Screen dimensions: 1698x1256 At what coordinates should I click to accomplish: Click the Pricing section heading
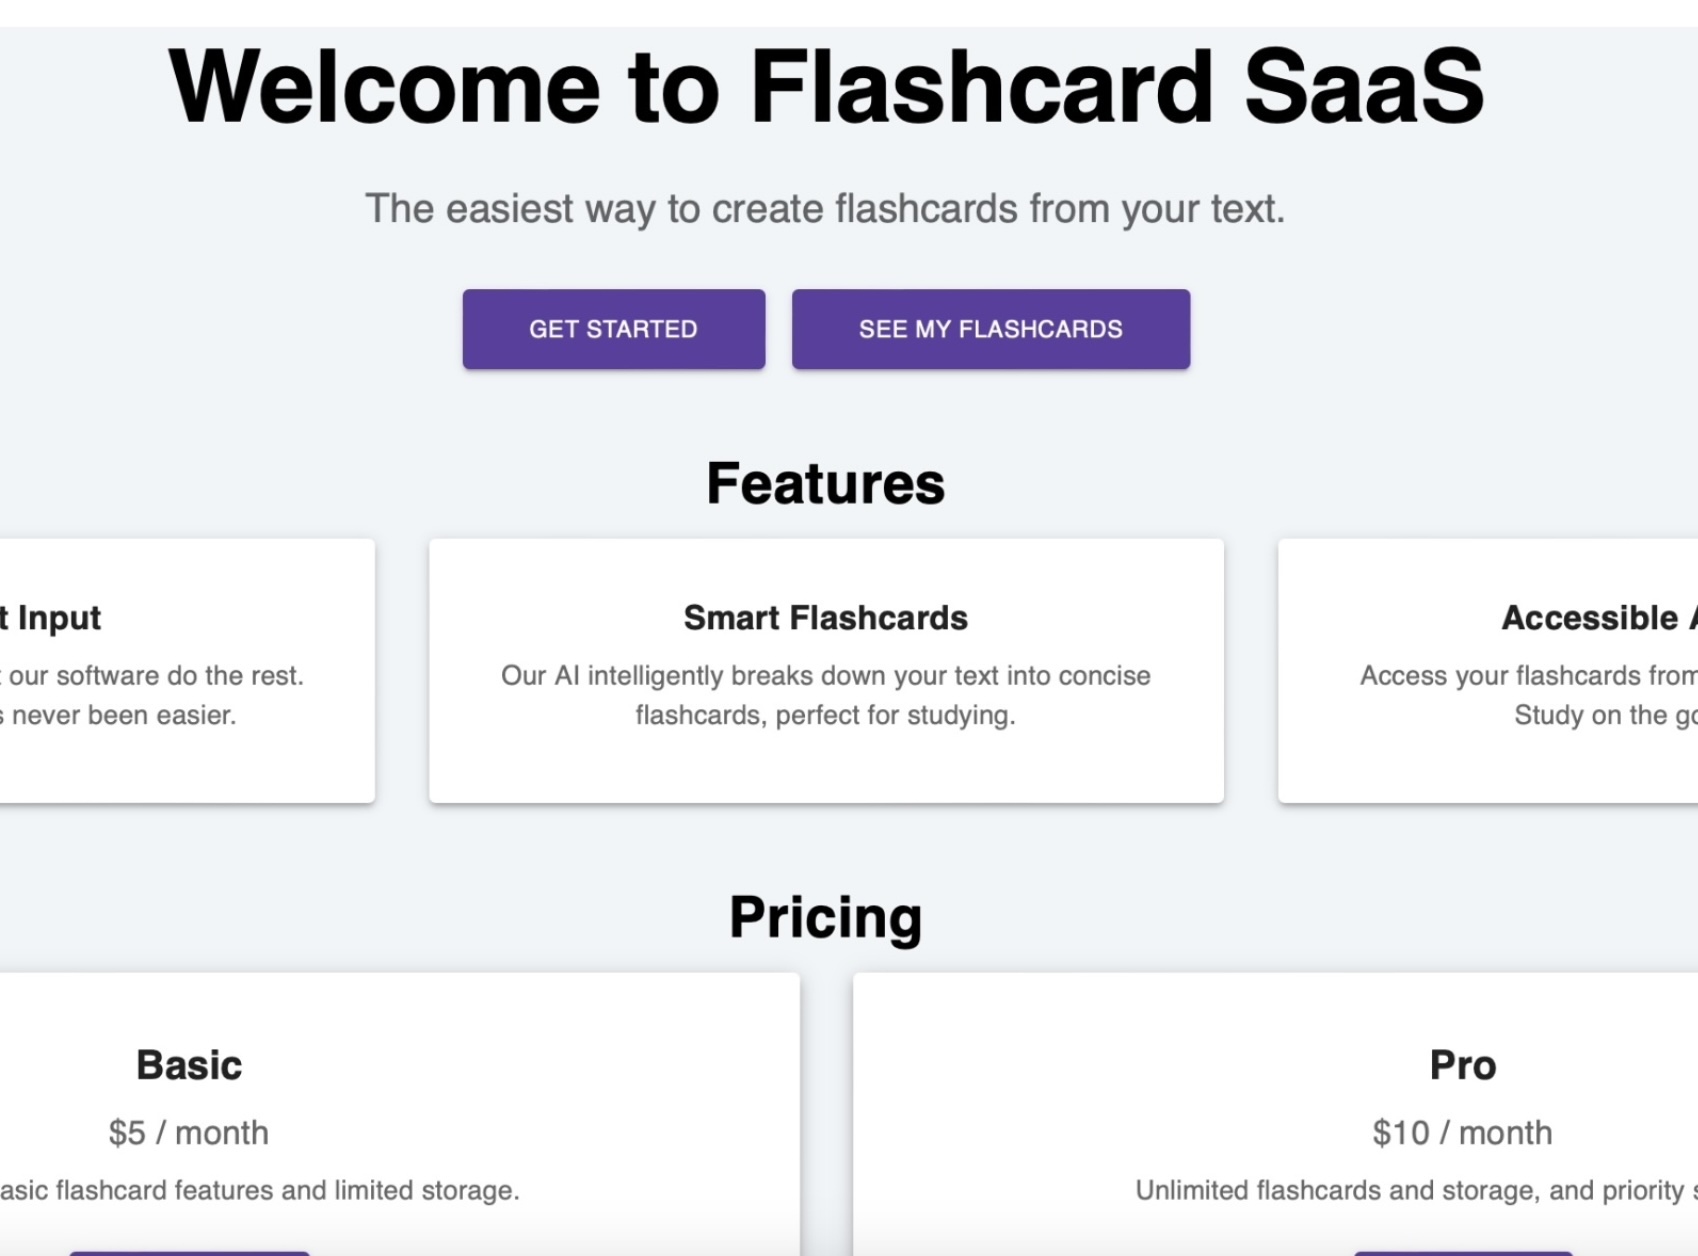[826, 918]
